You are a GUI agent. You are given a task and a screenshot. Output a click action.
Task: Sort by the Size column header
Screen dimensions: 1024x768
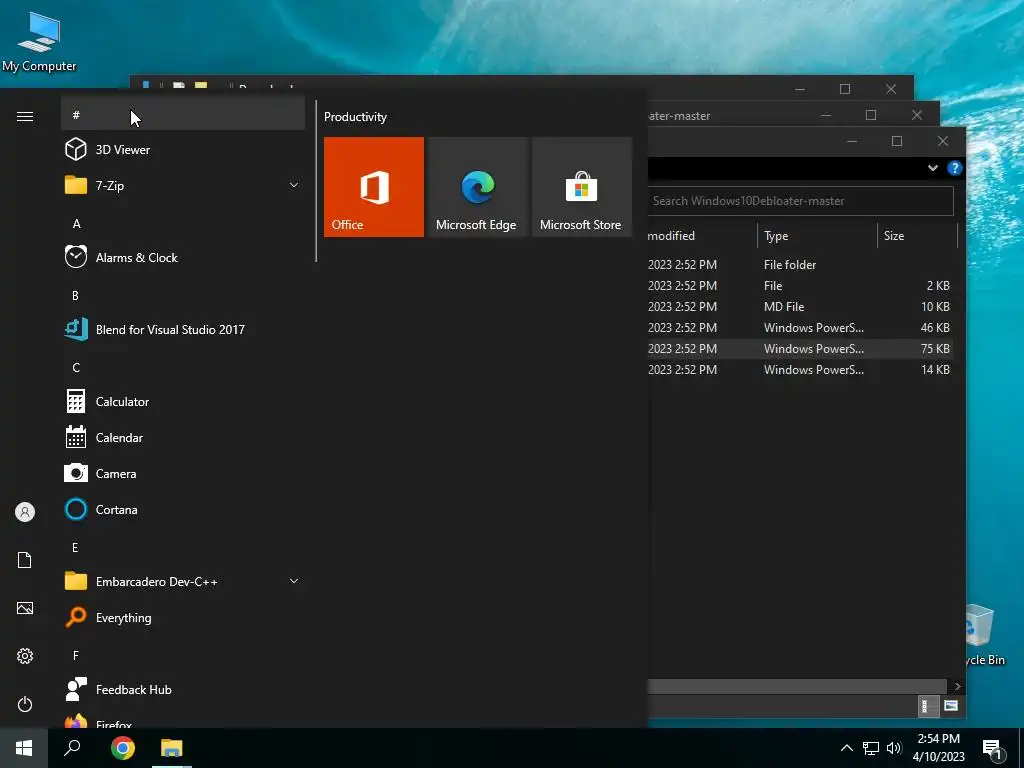tap(917, 236)
